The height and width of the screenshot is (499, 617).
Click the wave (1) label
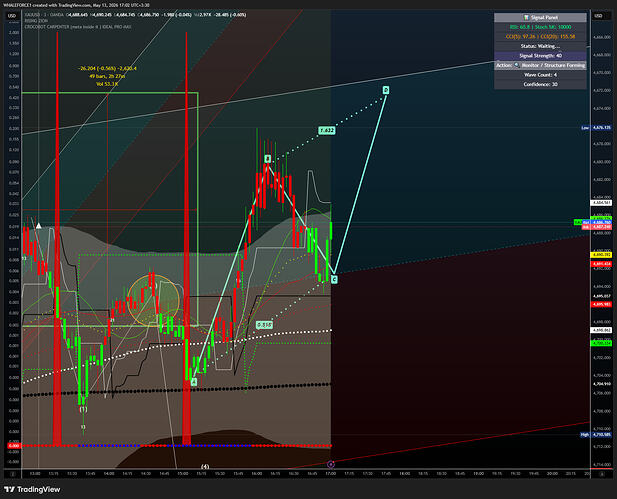coord(83,409)
